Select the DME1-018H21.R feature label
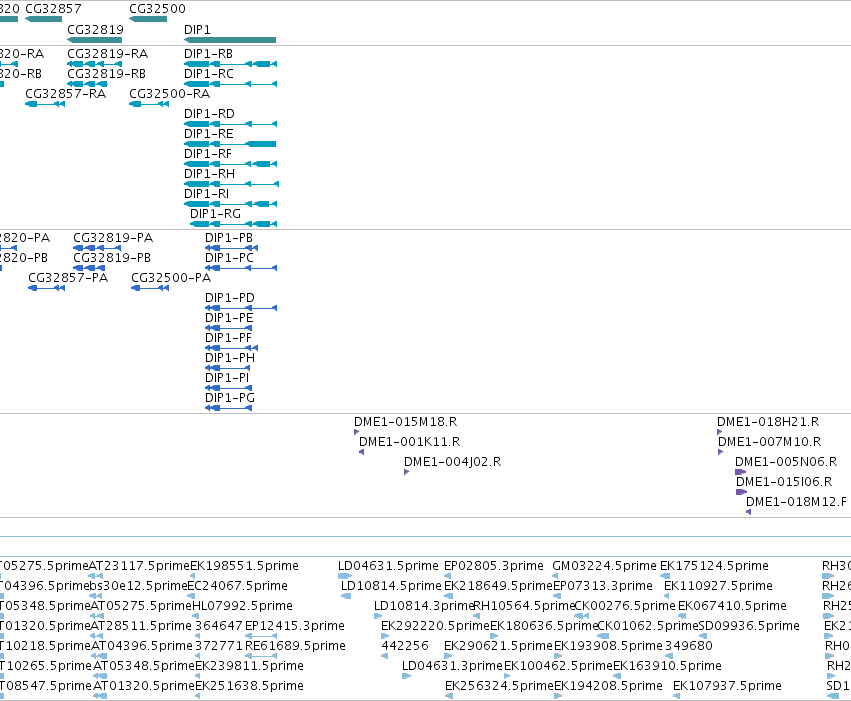851x701 pixels. (768, 422)
